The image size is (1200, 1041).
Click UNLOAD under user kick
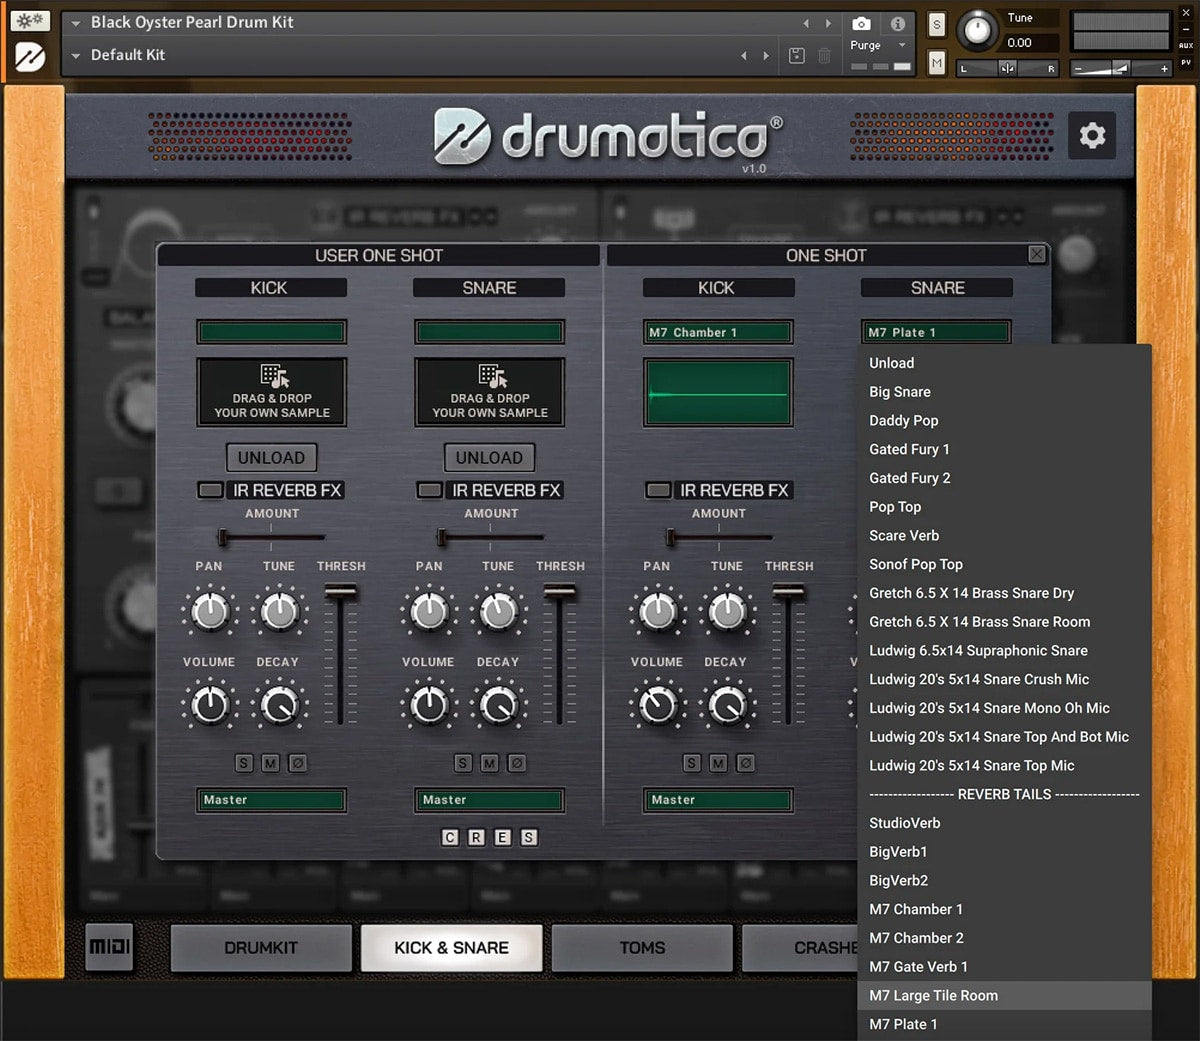(271, 457)
